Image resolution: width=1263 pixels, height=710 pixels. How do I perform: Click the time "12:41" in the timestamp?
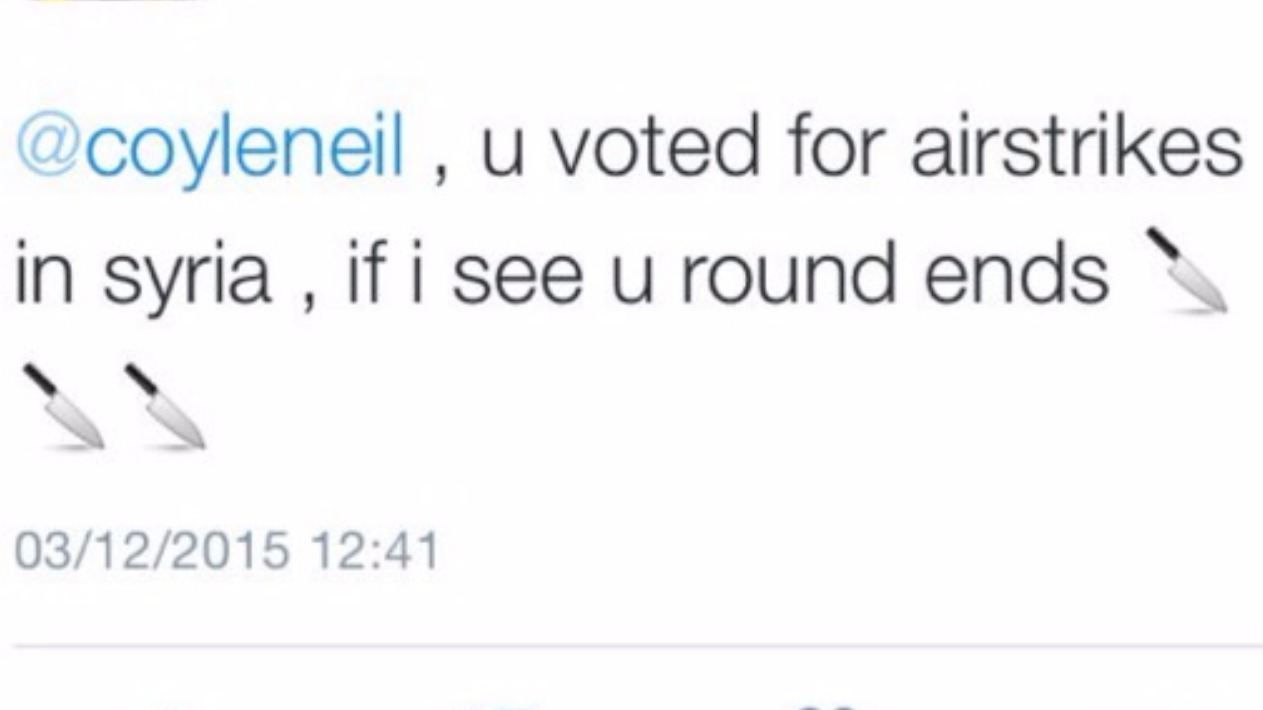[374, 551]
